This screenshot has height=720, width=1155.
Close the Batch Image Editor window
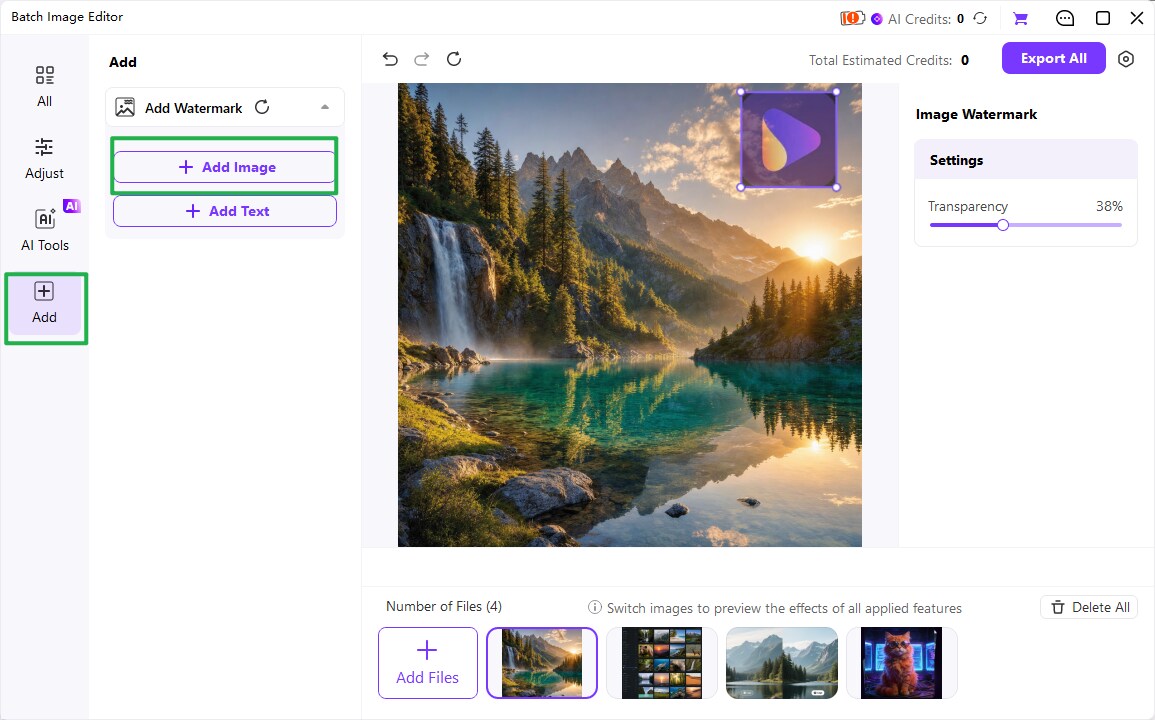click(x=1137, y=18)
